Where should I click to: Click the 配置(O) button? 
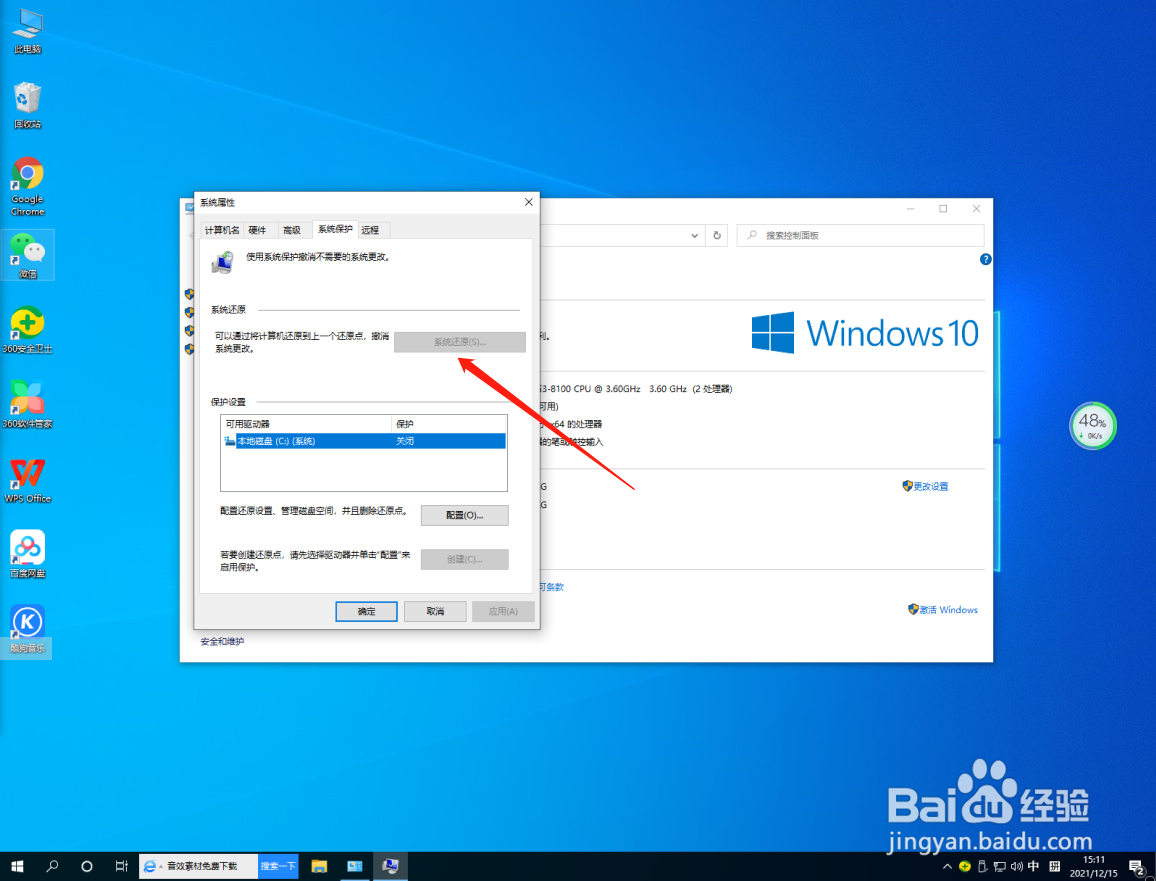coord(464,515)
